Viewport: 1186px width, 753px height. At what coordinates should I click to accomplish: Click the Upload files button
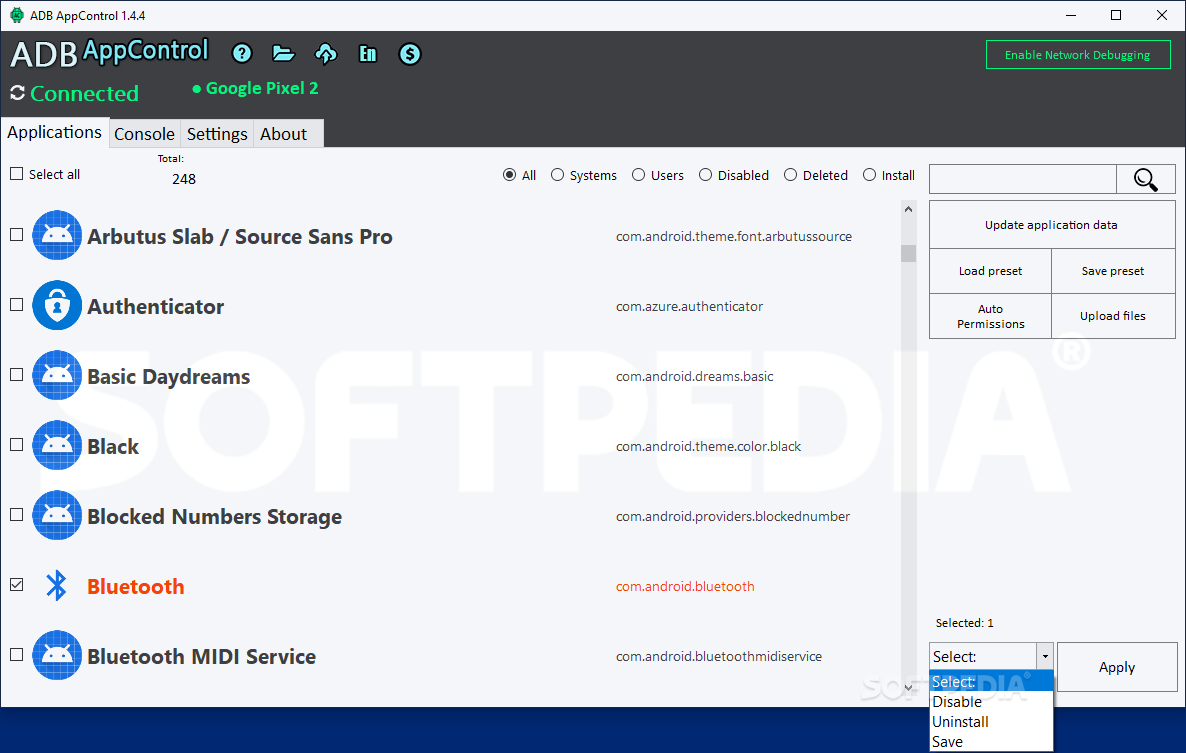point(1113,316)
